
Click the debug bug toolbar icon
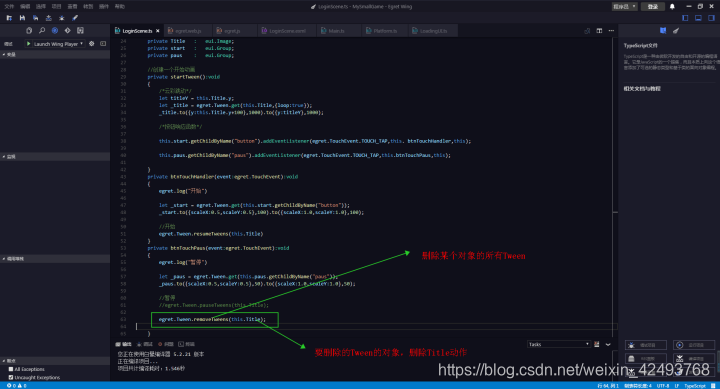coord(62,18)
